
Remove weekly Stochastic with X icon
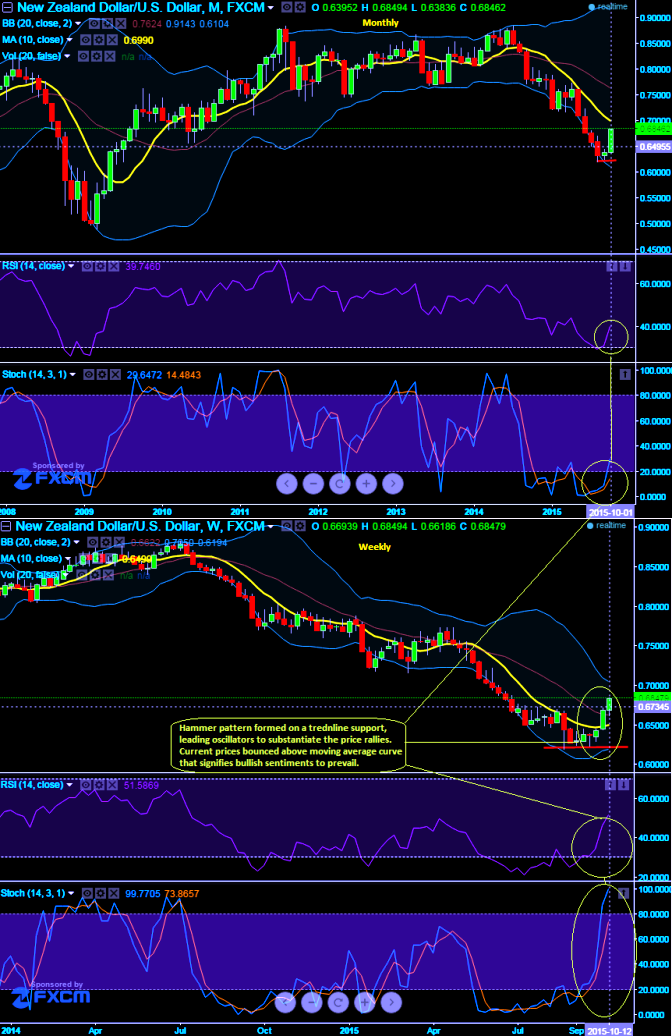pyautogui.click(x=114, y=893)
